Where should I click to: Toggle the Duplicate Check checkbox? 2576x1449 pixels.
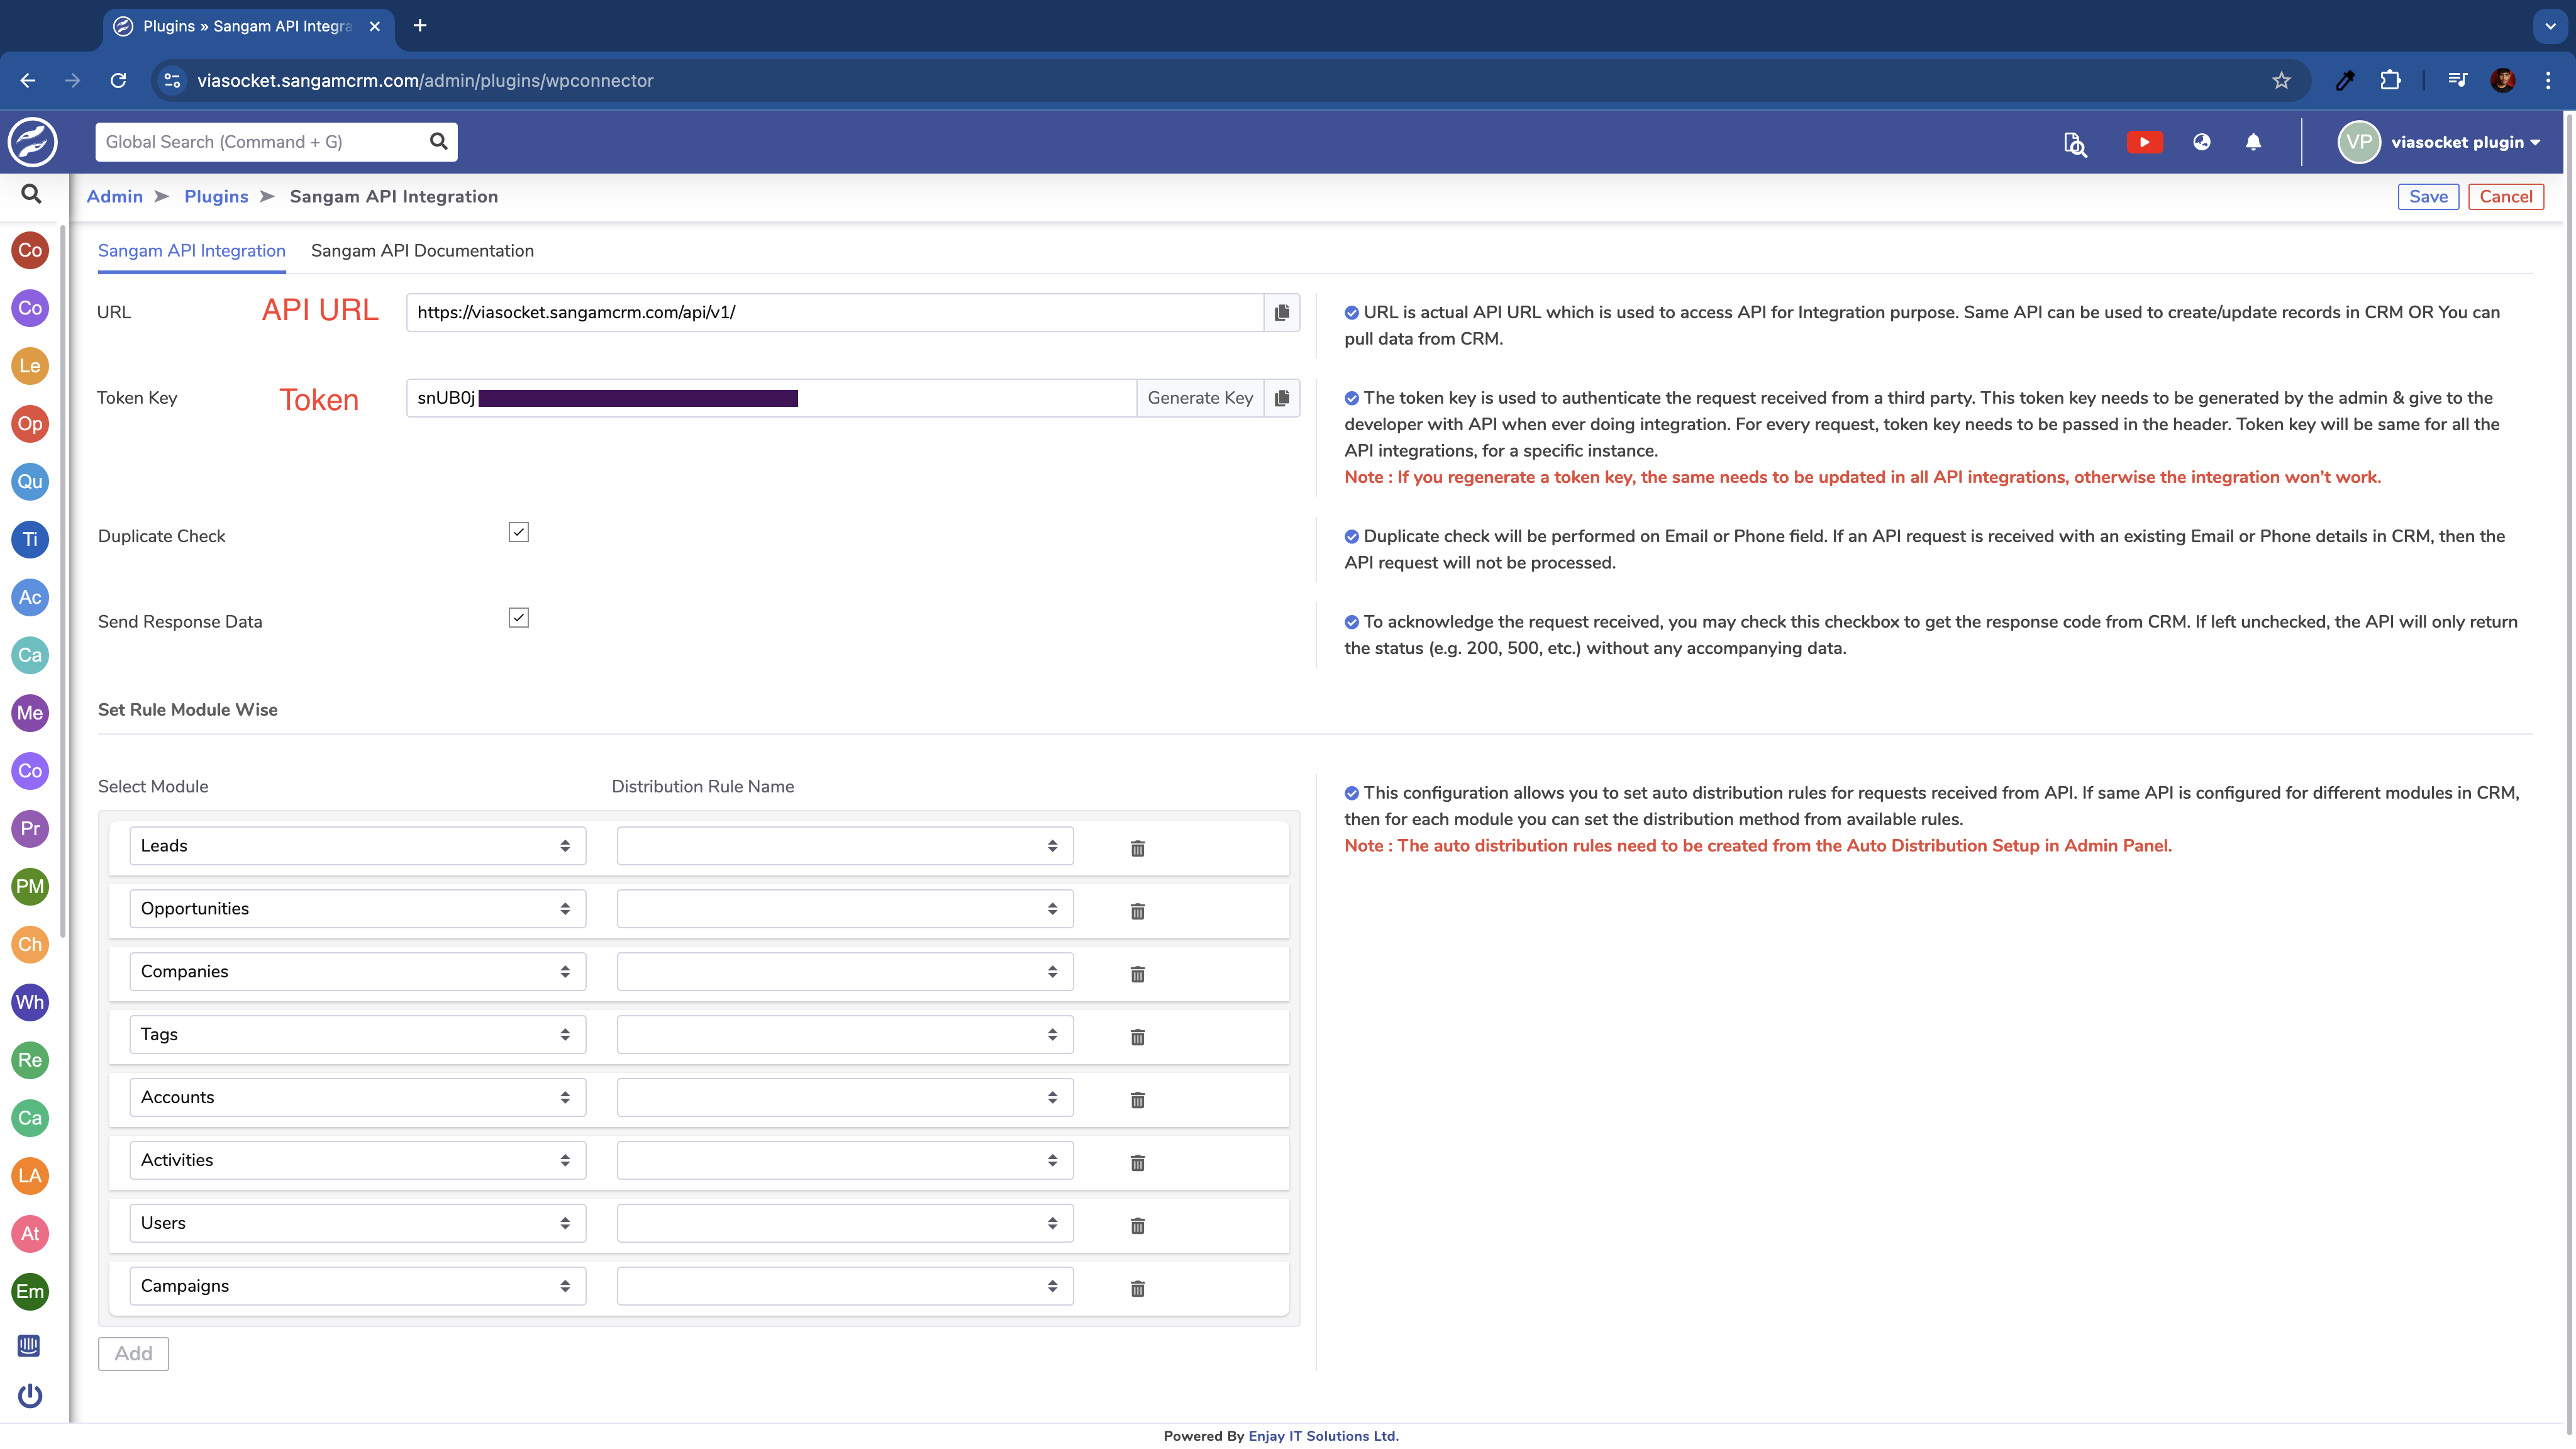(x=518, y=532)
